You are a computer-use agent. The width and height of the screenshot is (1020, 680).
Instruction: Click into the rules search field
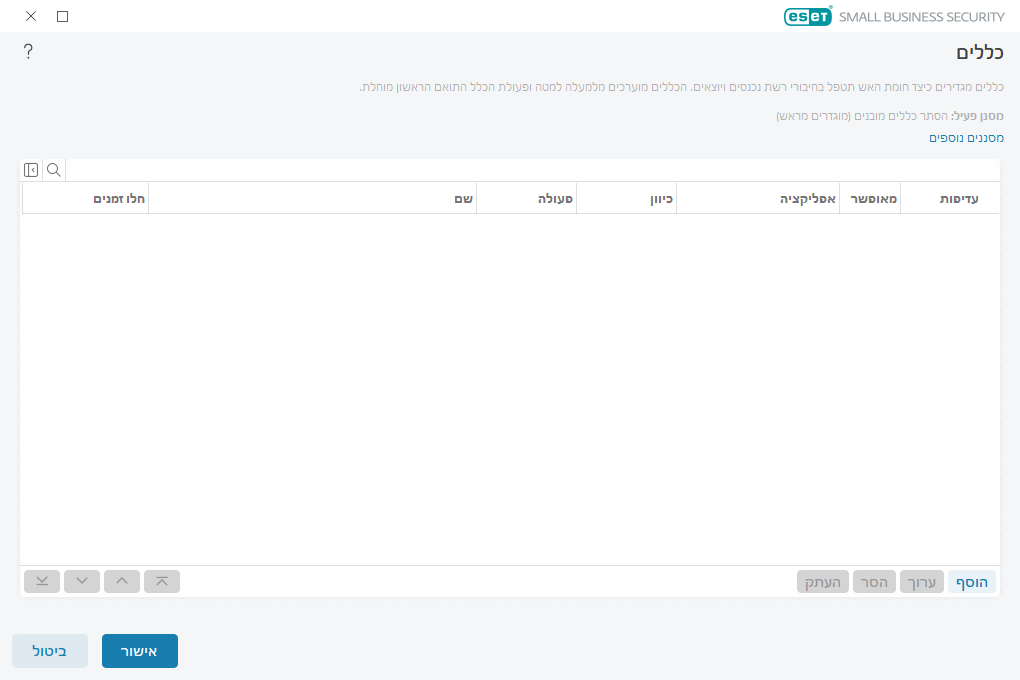(530, 170)
